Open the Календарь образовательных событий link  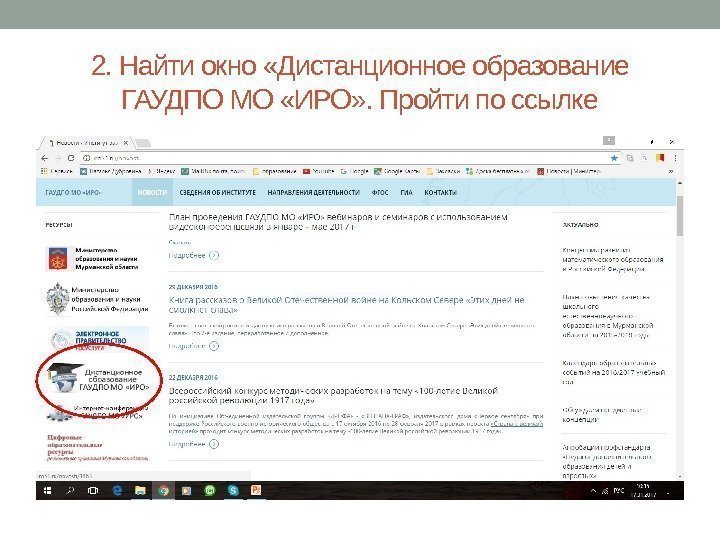point(613,372)
